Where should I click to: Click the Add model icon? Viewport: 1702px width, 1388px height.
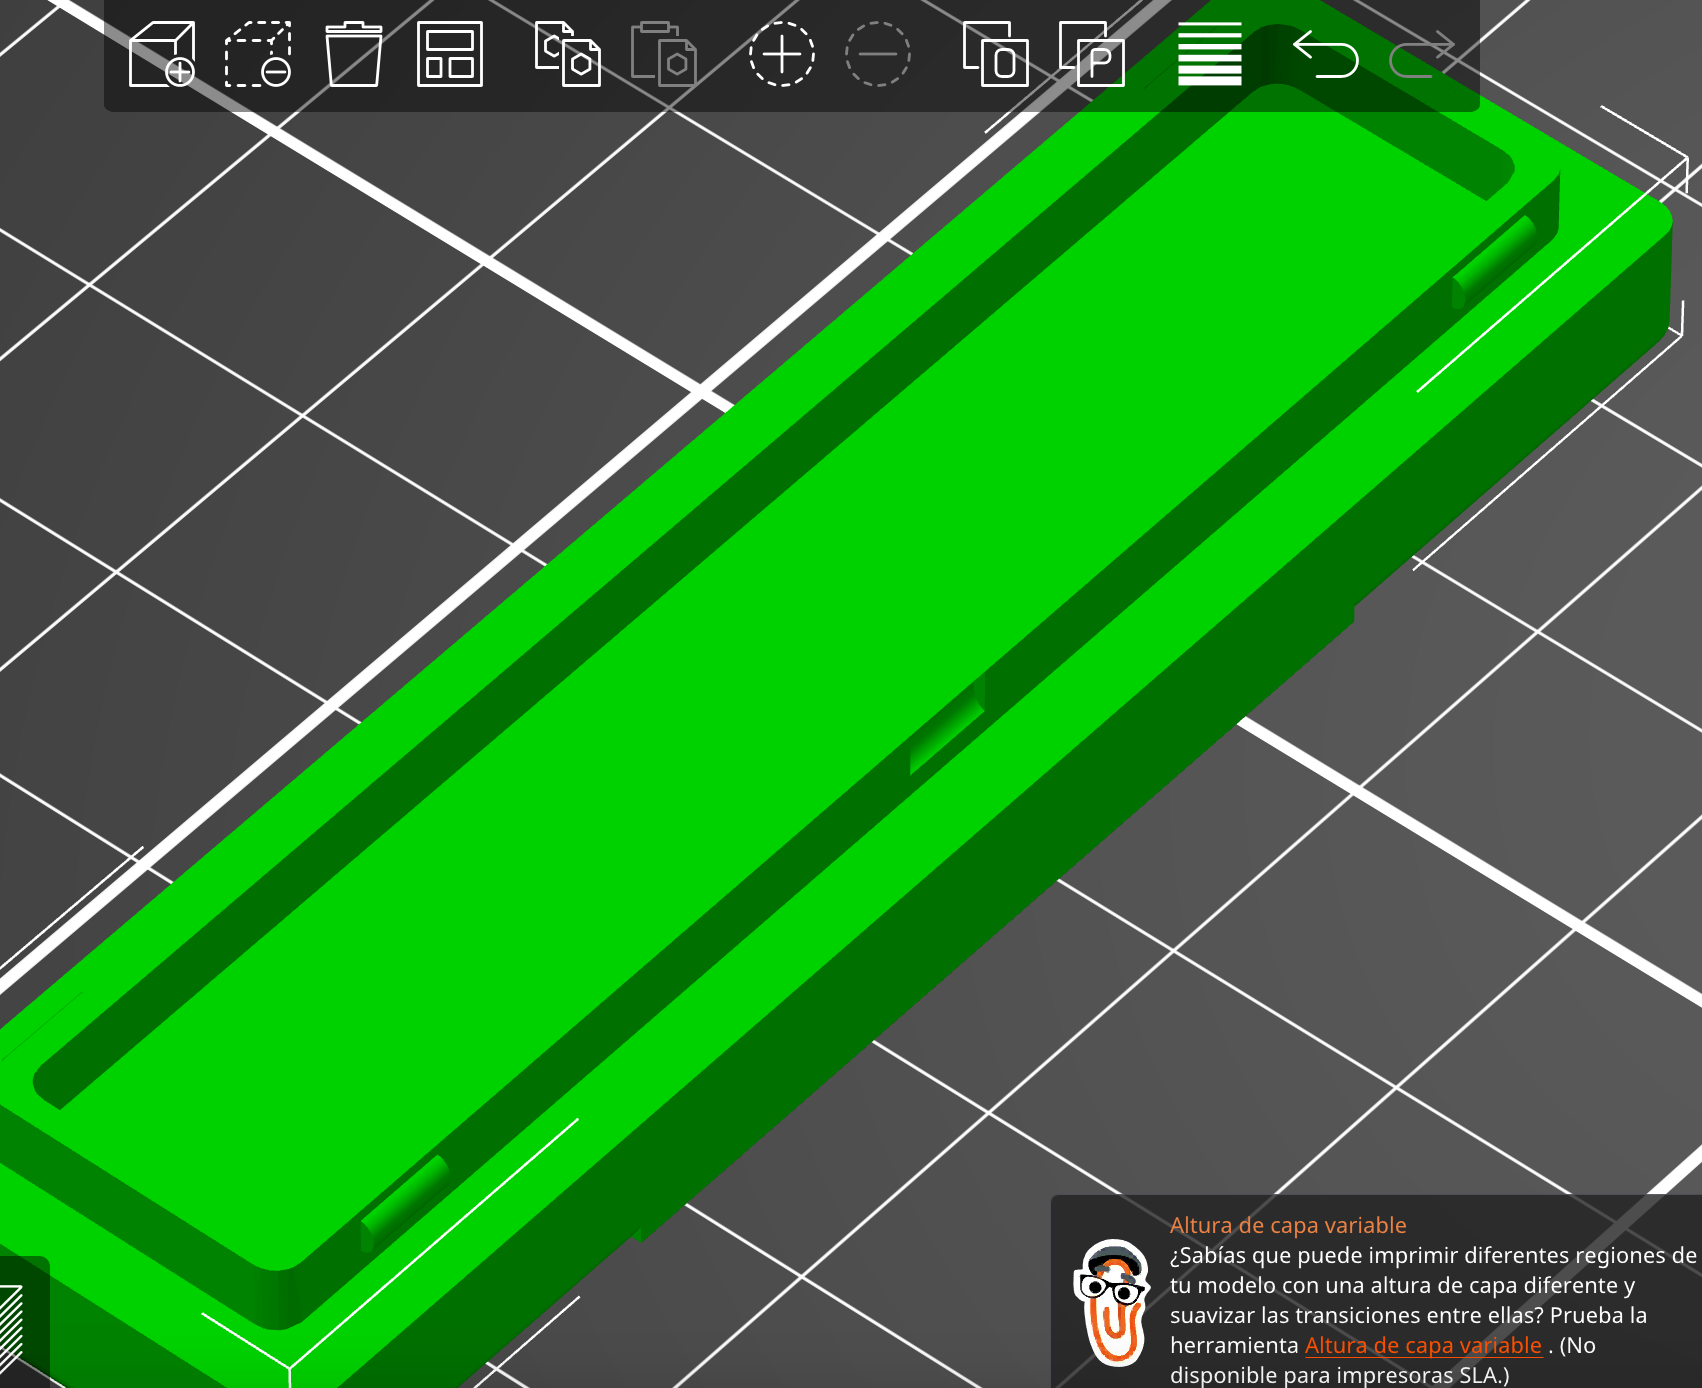(x=162, y=54)
